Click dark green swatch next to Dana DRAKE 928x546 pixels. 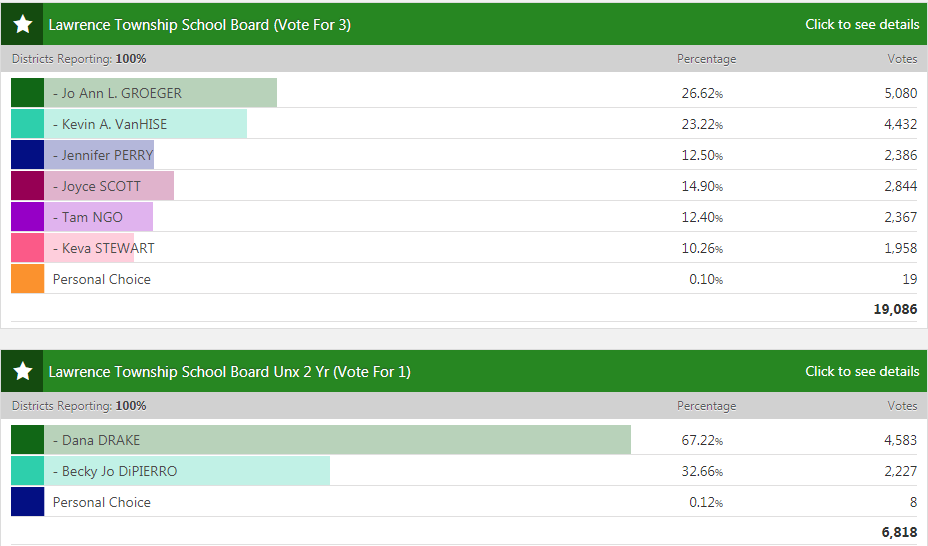(x=27, y=440)
